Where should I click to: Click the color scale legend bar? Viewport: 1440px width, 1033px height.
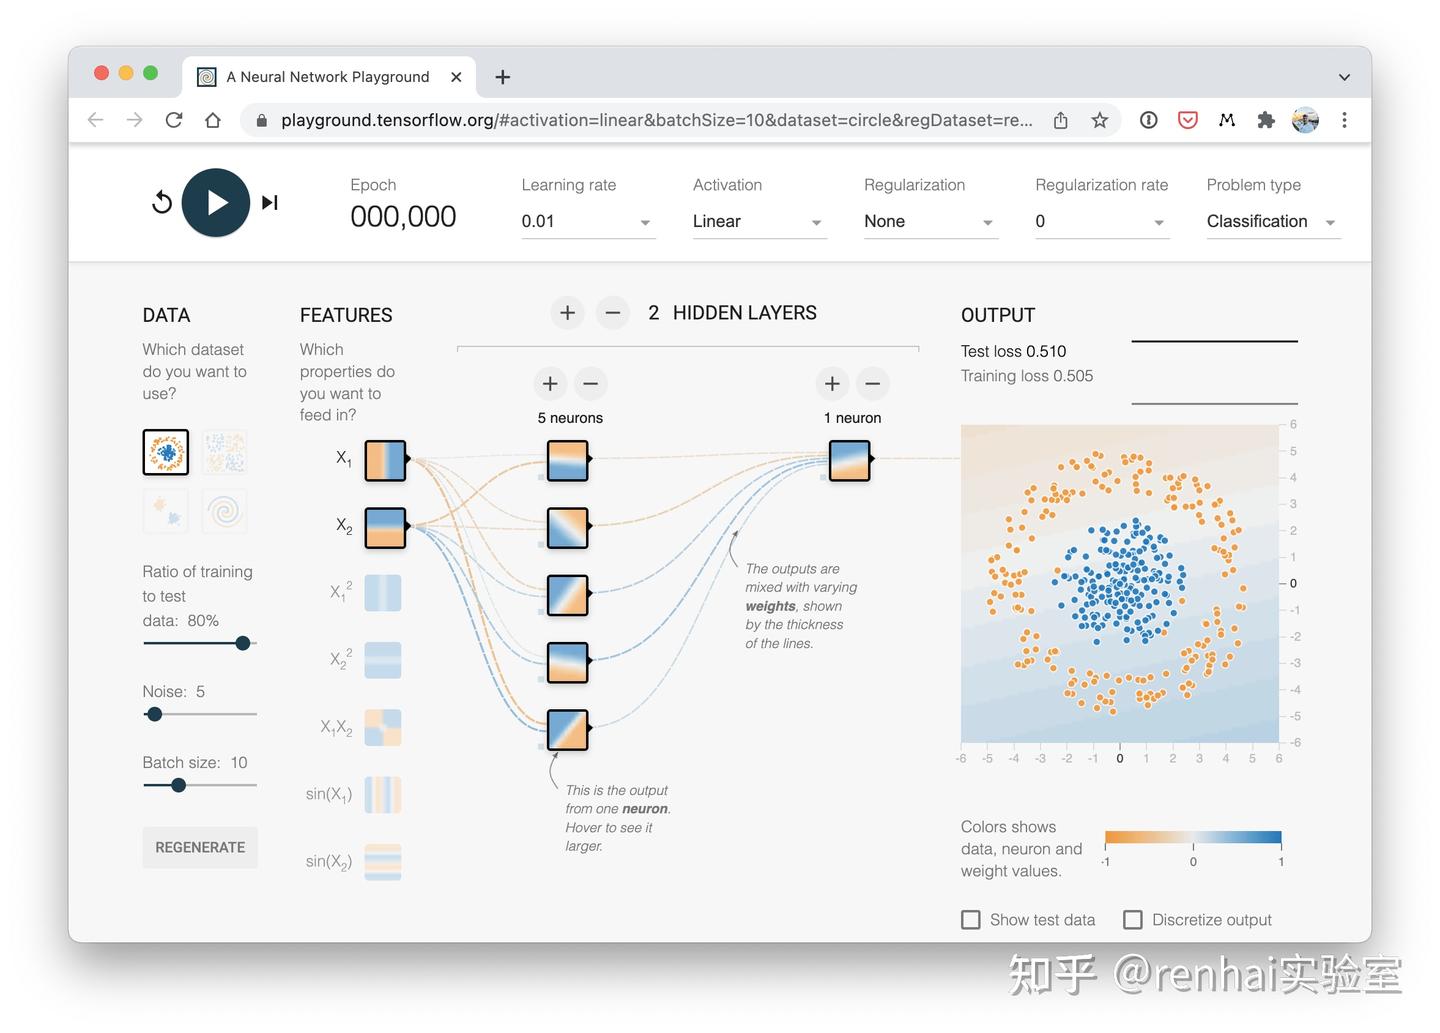1193,838
